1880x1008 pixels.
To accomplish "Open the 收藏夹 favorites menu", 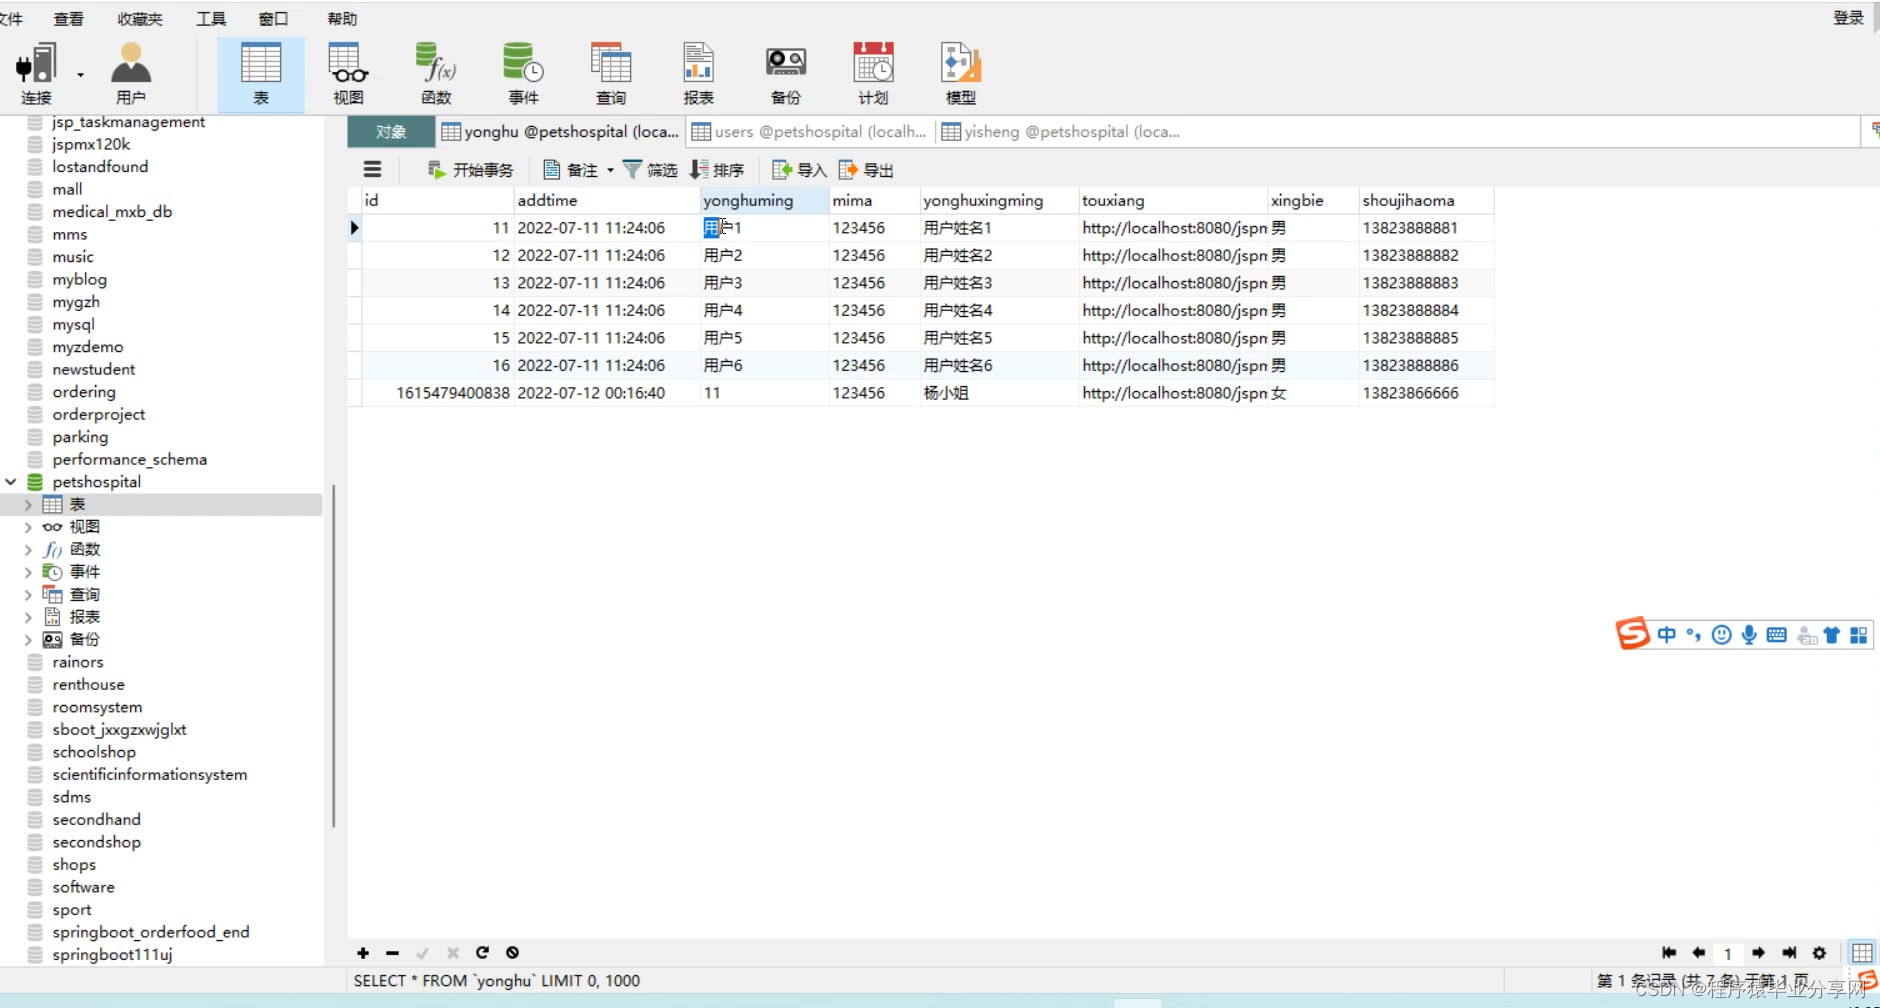I will click(140, 19).
